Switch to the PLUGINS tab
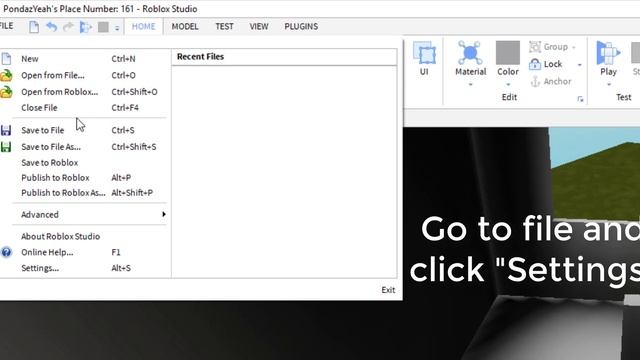The image size is (640, 360). pos(301,27)
